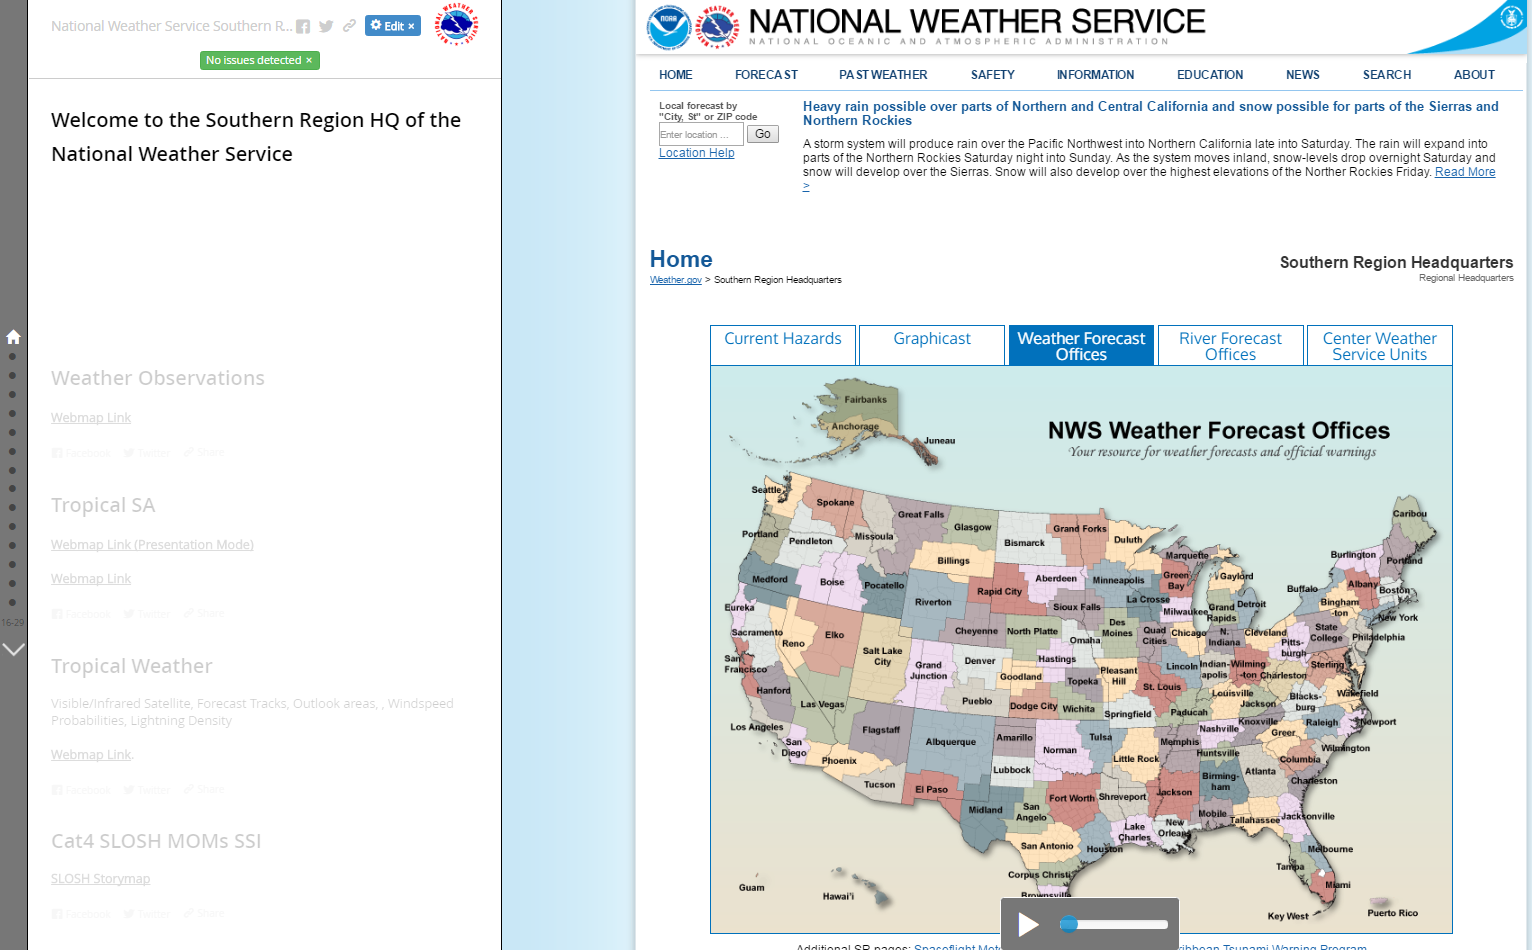Switch to Center Weather Service Units tab

click(1380, 345)
